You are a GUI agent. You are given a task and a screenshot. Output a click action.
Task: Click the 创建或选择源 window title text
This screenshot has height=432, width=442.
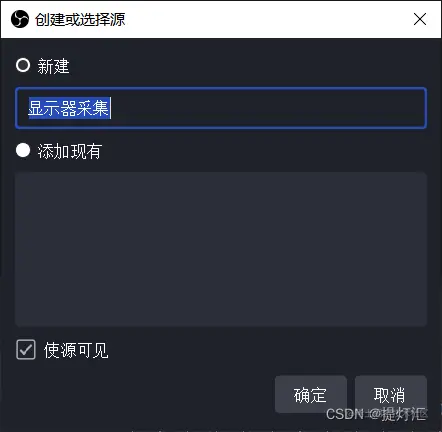pos(80,19)
